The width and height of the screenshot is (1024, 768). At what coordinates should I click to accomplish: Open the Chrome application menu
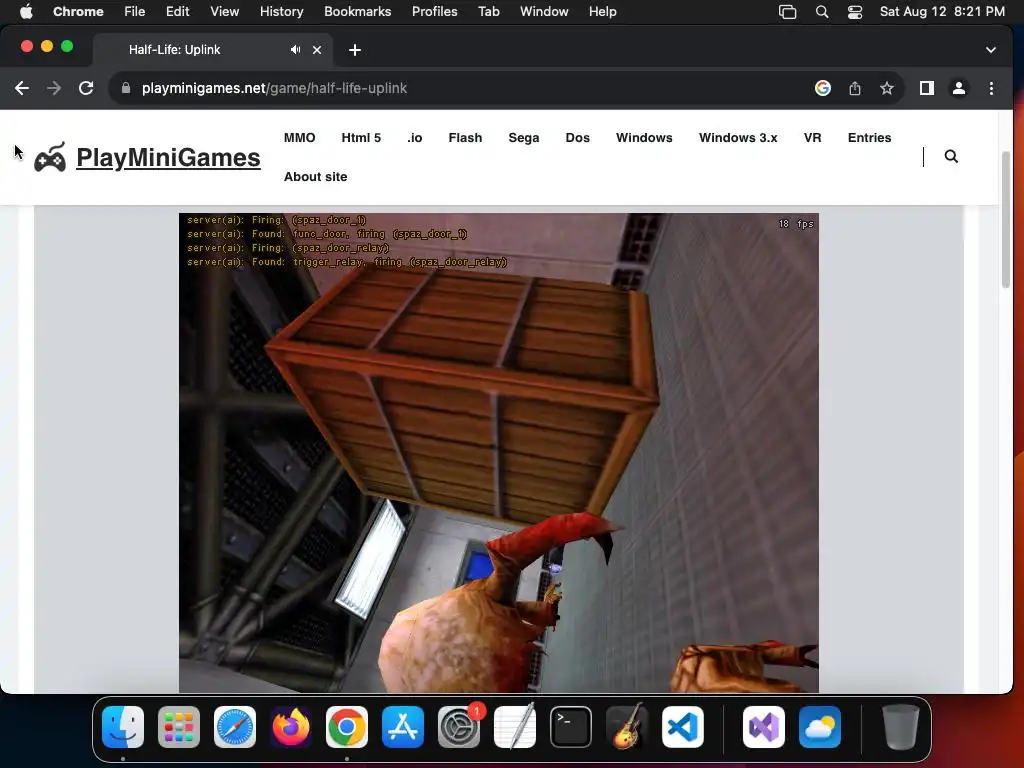78,12
